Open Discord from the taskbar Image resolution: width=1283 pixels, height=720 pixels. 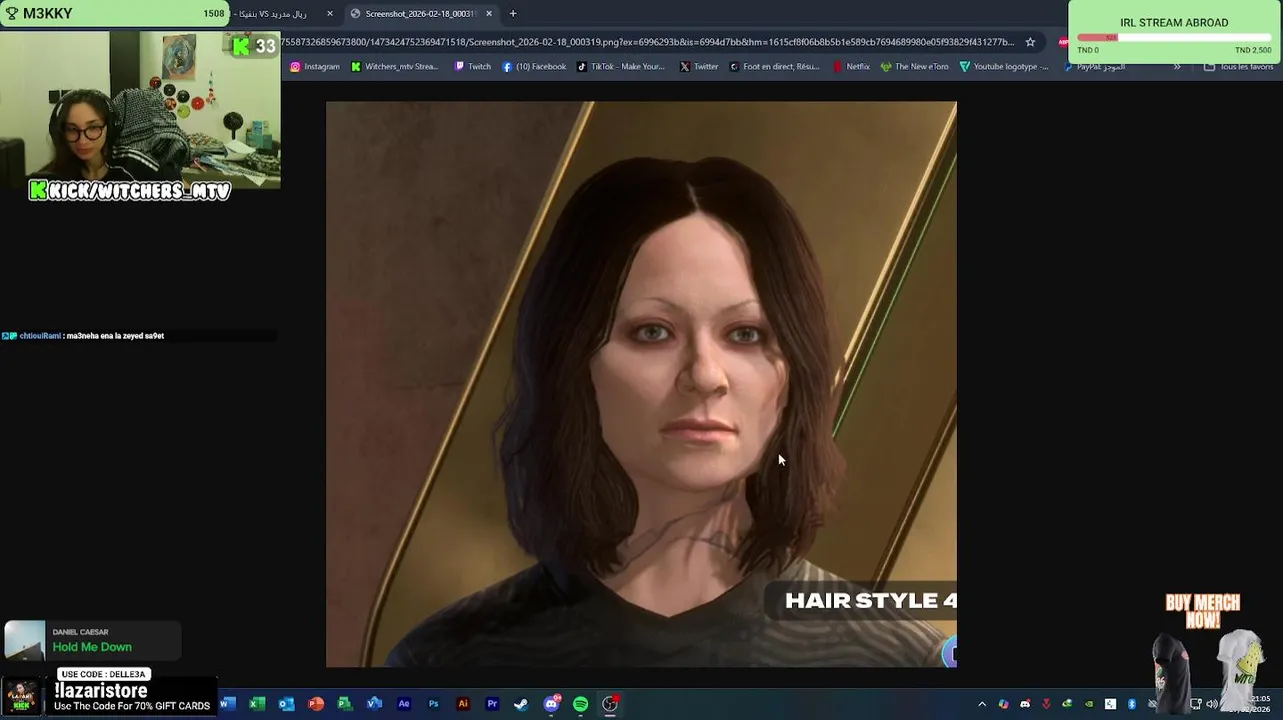tap(551, 704)
